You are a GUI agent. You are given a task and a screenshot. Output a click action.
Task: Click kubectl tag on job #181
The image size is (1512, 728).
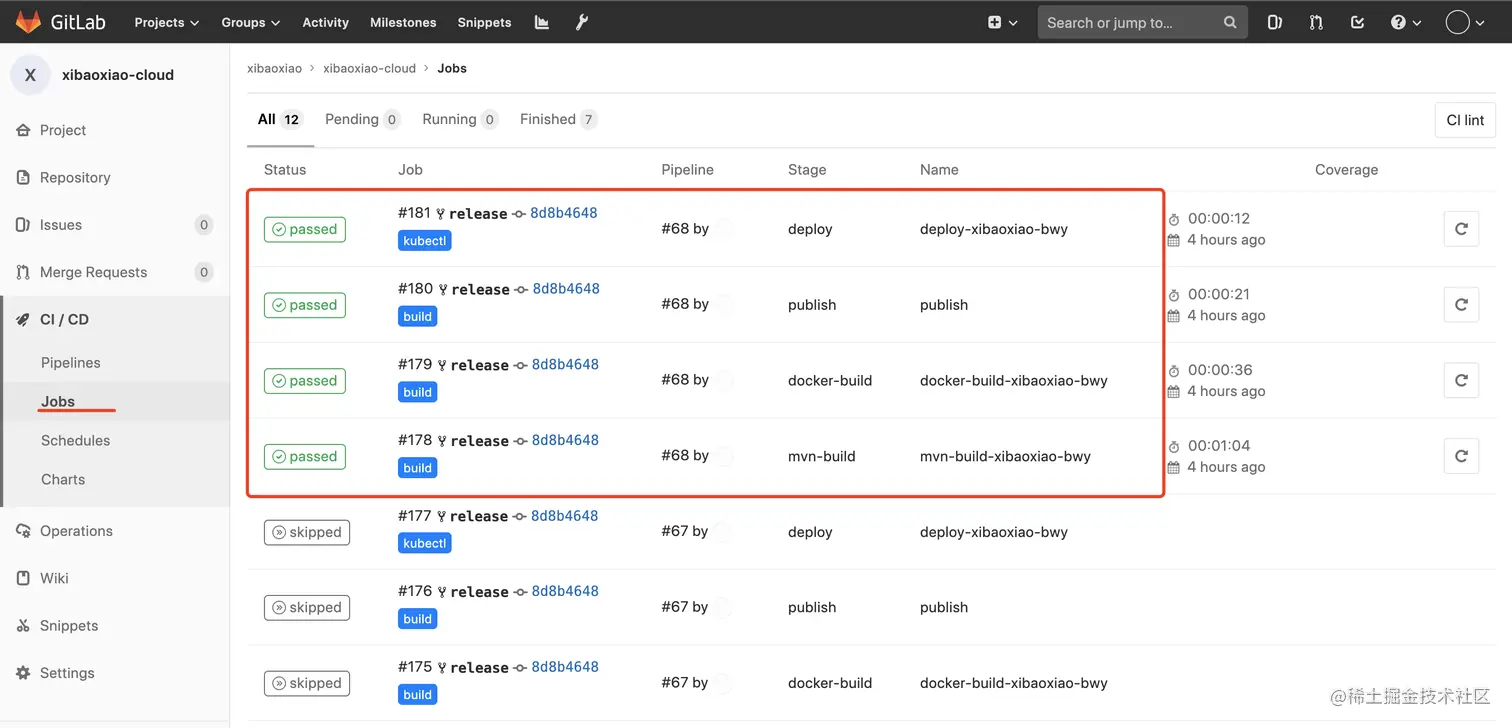425,241
